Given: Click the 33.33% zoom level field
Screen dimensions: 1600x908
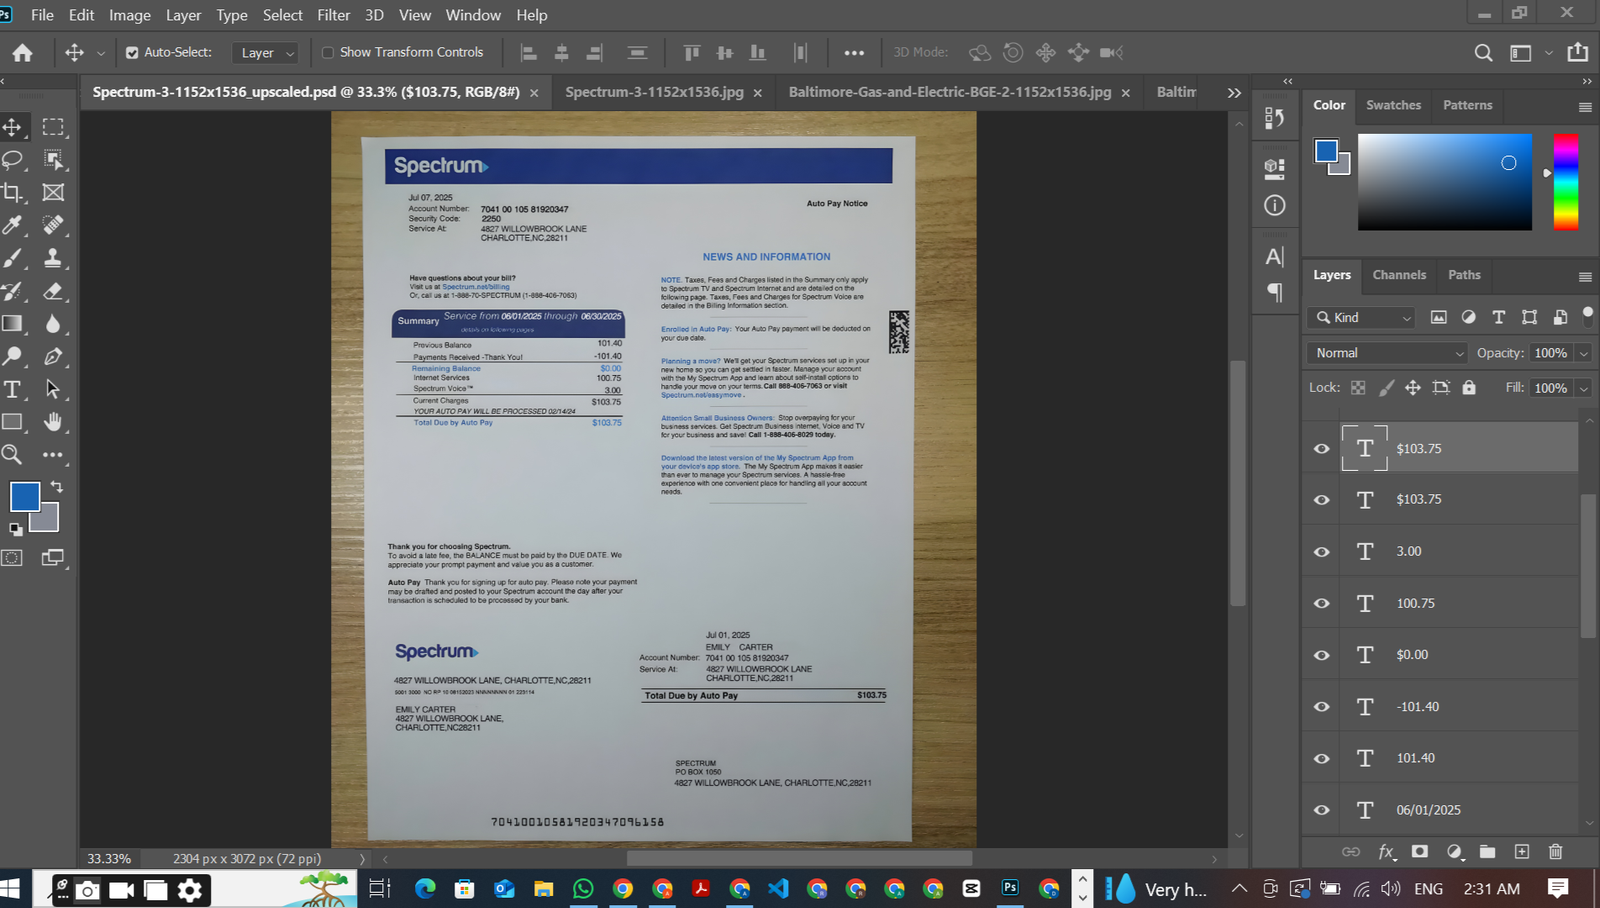Looking at the screenshot, I should (x=109, y=858).
